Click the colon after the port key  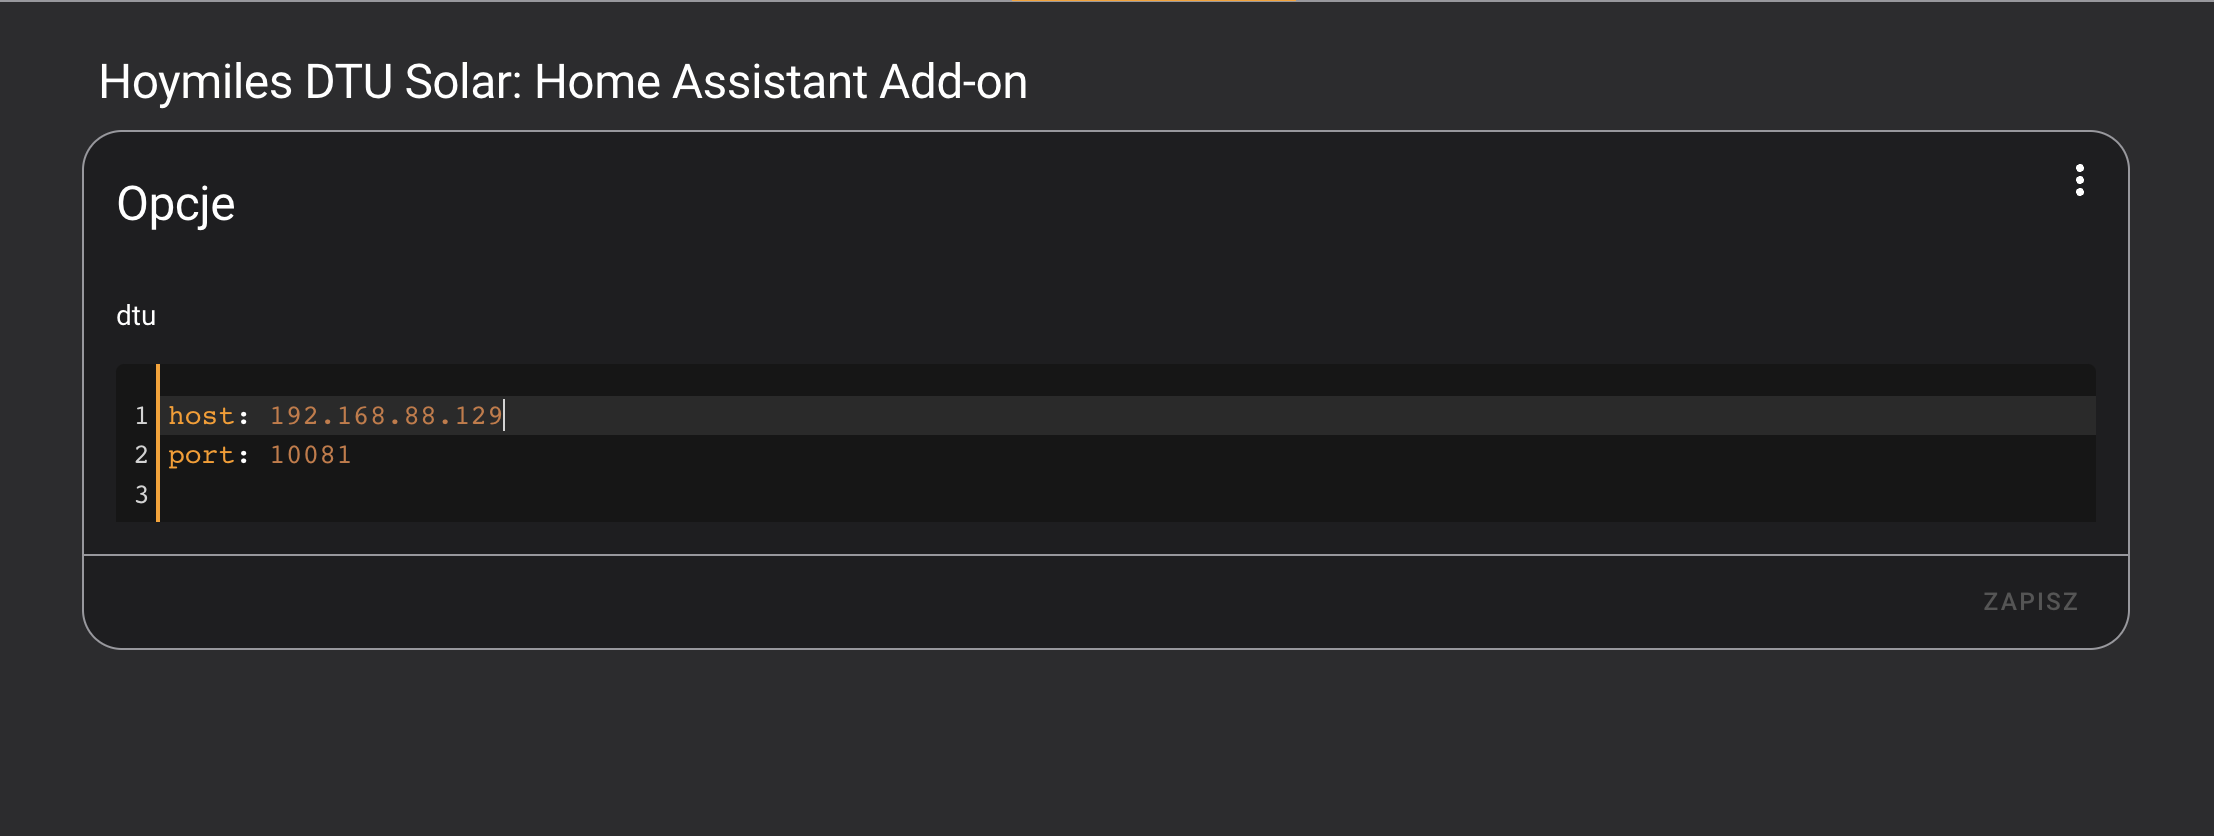pyautogui.click(x=243, y=455)
